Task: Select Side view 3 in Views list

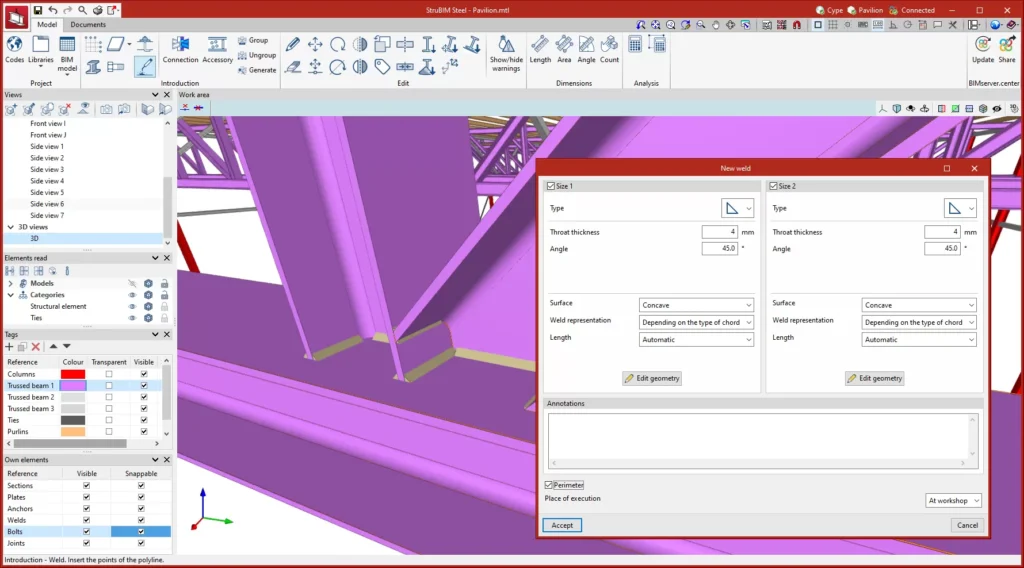Action: pyautogui.click(x=47, y=170)
